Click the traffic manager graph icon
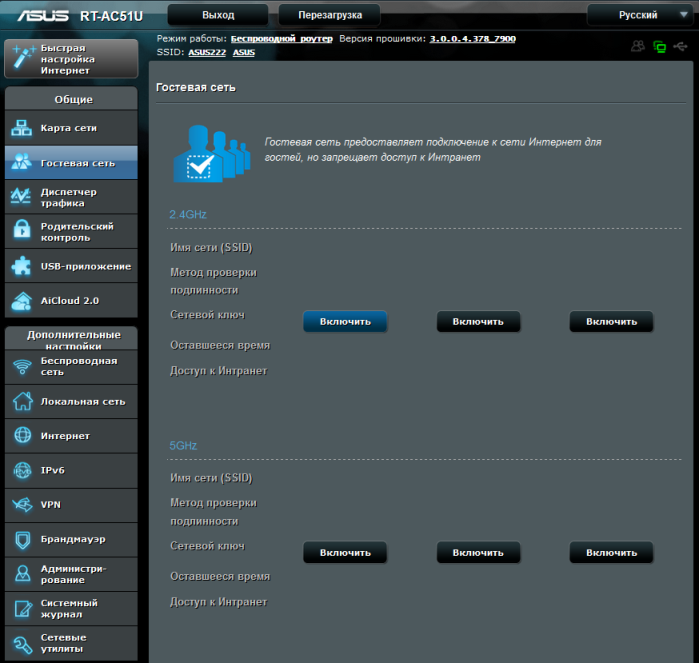 pyautogui.click(x=21, y=196)
